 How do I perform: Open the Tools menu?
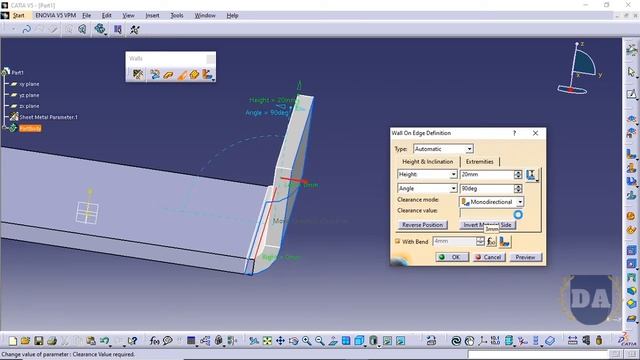pos(177,16)
